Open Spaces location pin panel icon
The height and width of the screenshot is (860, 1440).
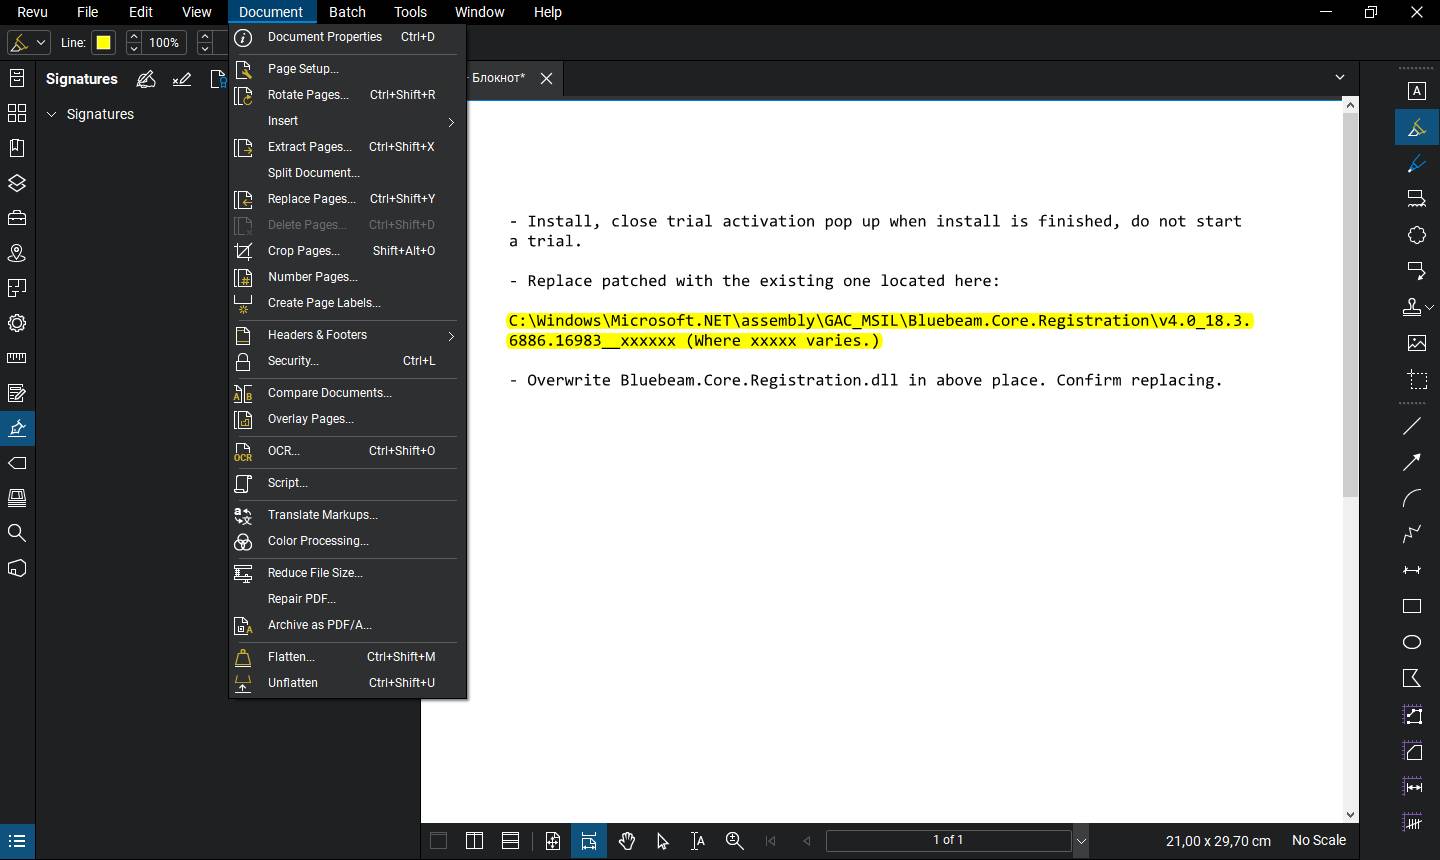(x=17, y=253)
